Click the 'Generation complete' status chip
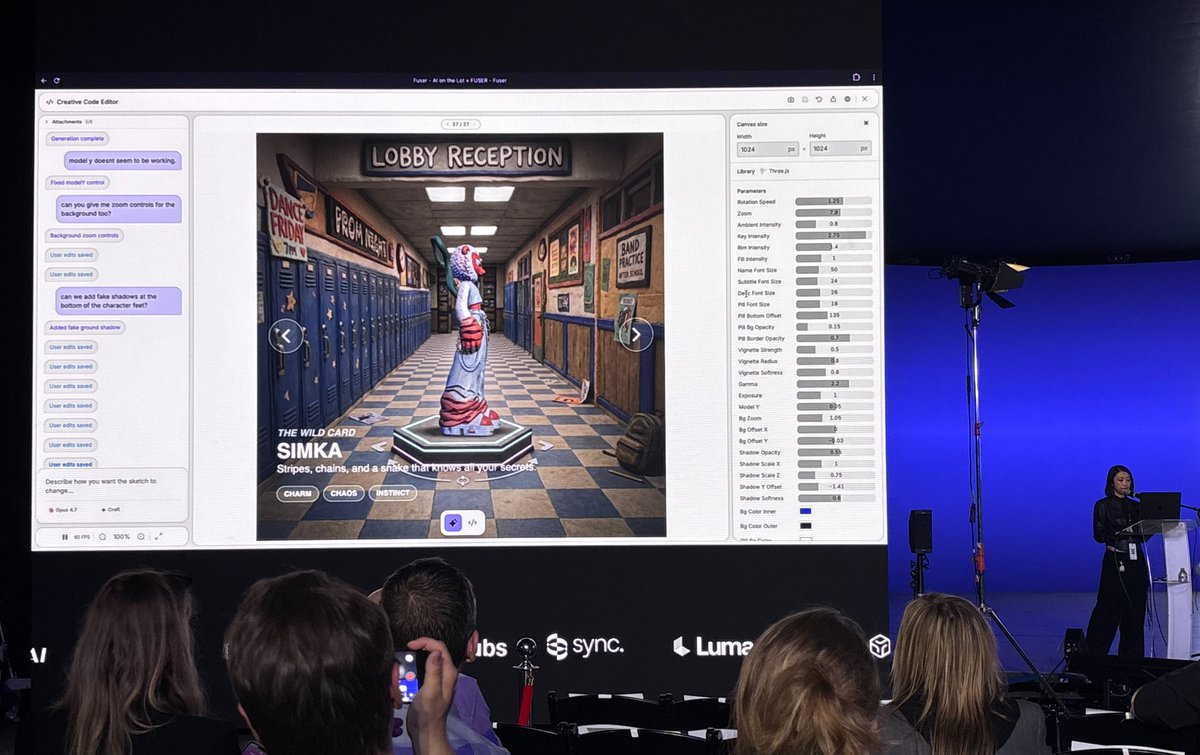The image size is (1200, 755). pos(77,139)
